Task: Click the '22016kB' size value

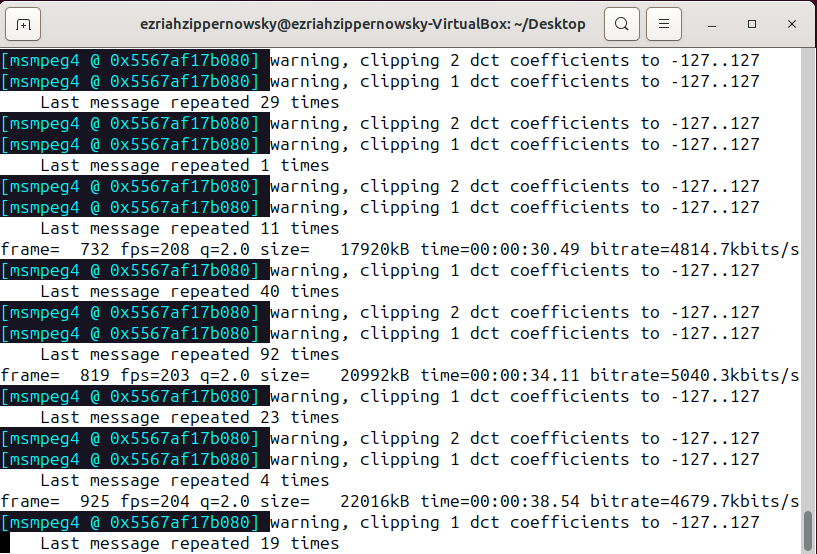Action: click(375, 501)
